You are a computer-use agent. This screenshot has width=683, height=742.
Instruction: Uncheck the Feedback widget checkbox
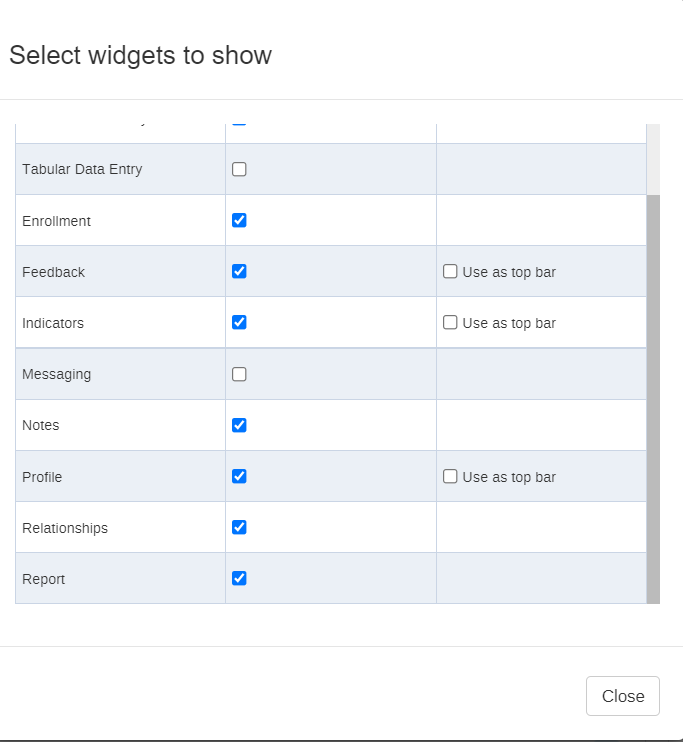coord(239,271)
